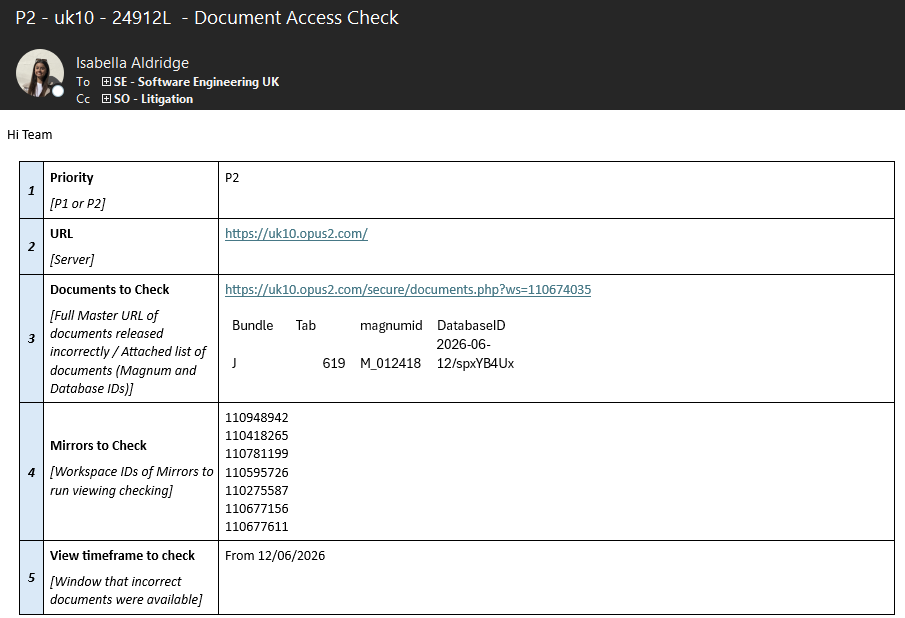
Task: Click the DatabaseID column header
Action: tap(471, 325)
